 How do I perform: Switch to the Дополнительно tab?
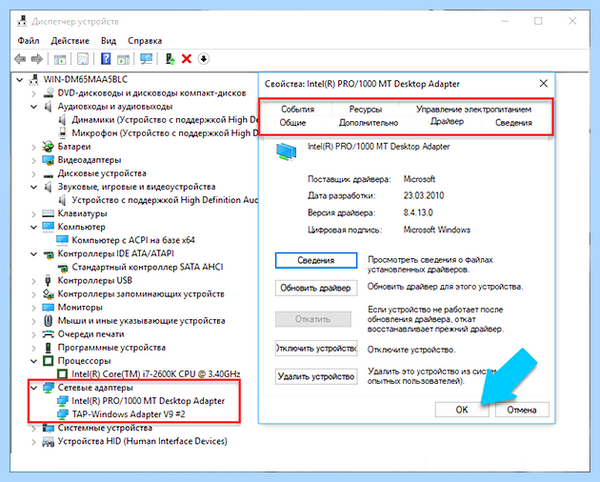(368, 123)
